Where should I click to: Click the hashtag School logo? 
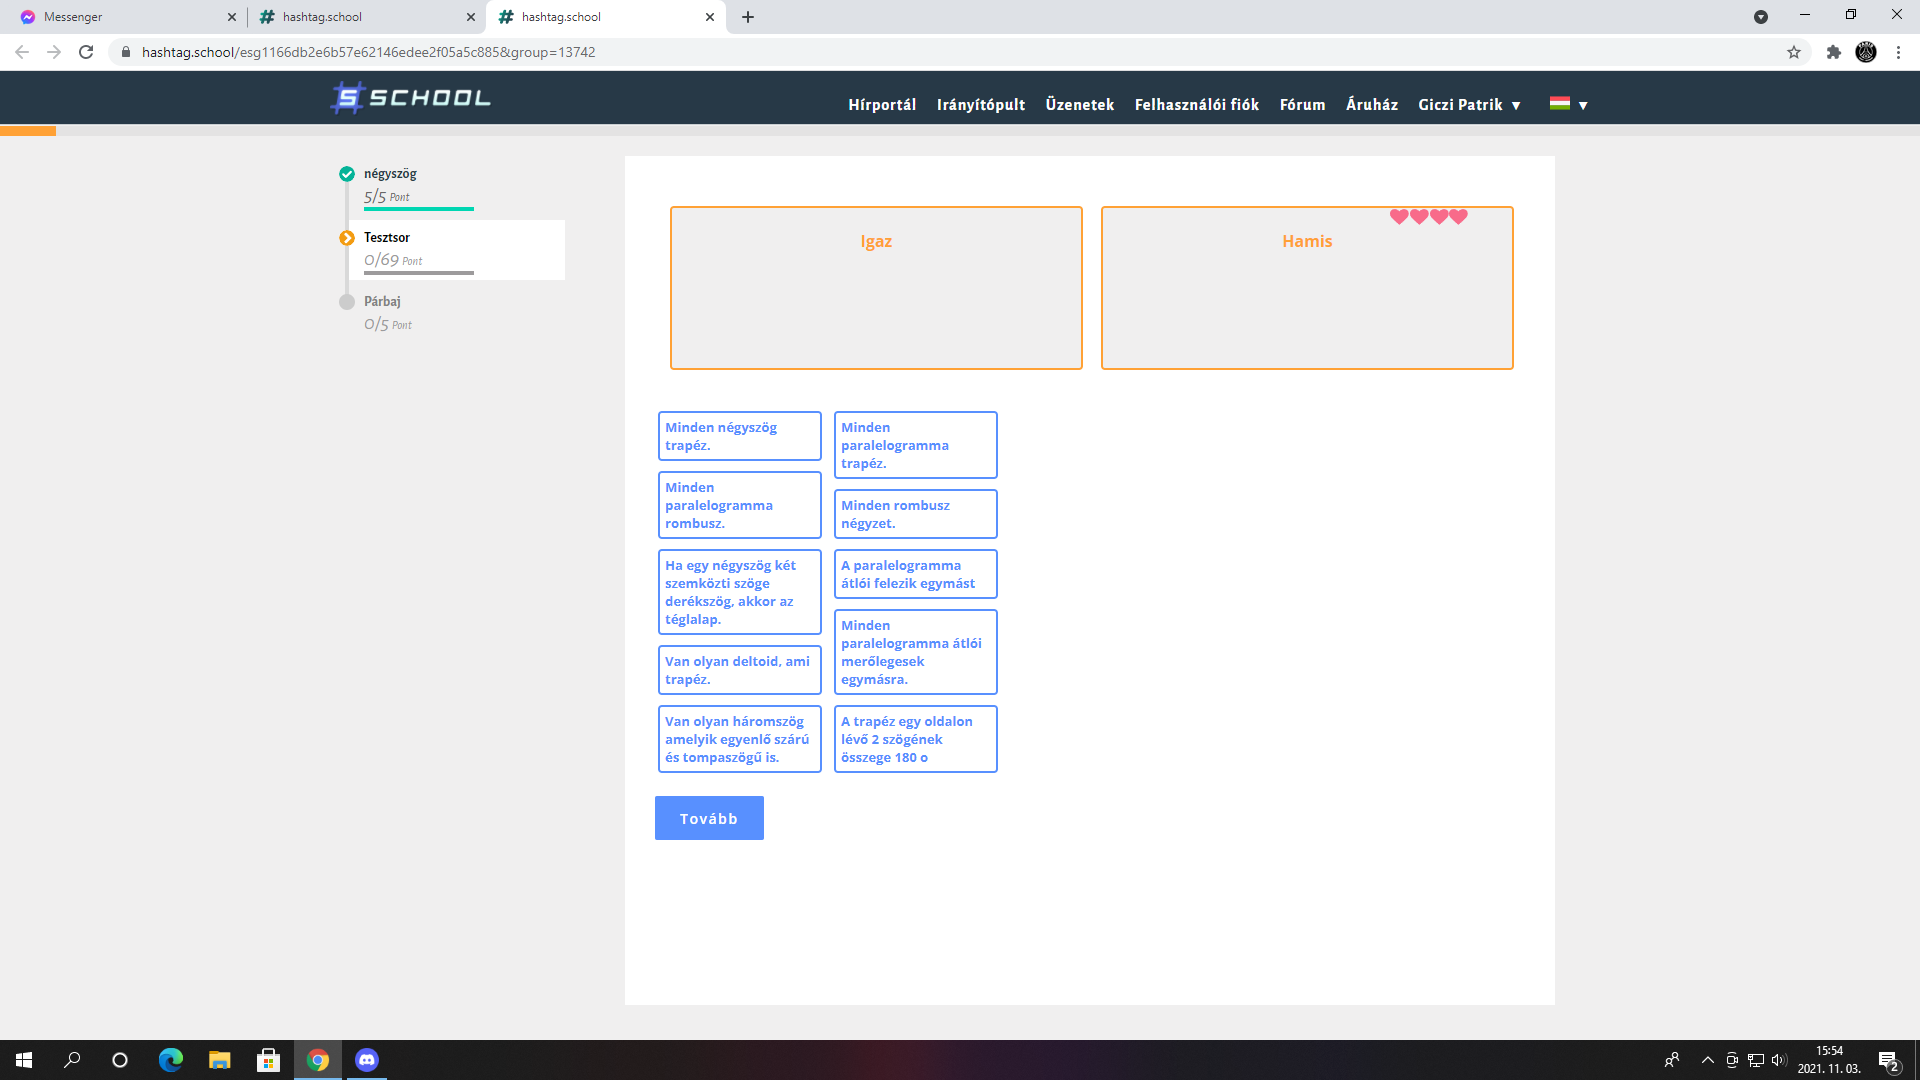coord(410,98)
